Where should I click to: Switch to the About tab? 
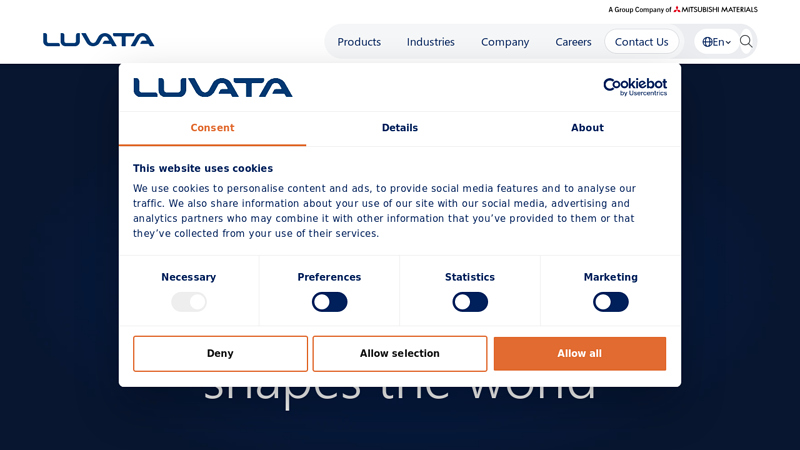(x=587, y=128)
